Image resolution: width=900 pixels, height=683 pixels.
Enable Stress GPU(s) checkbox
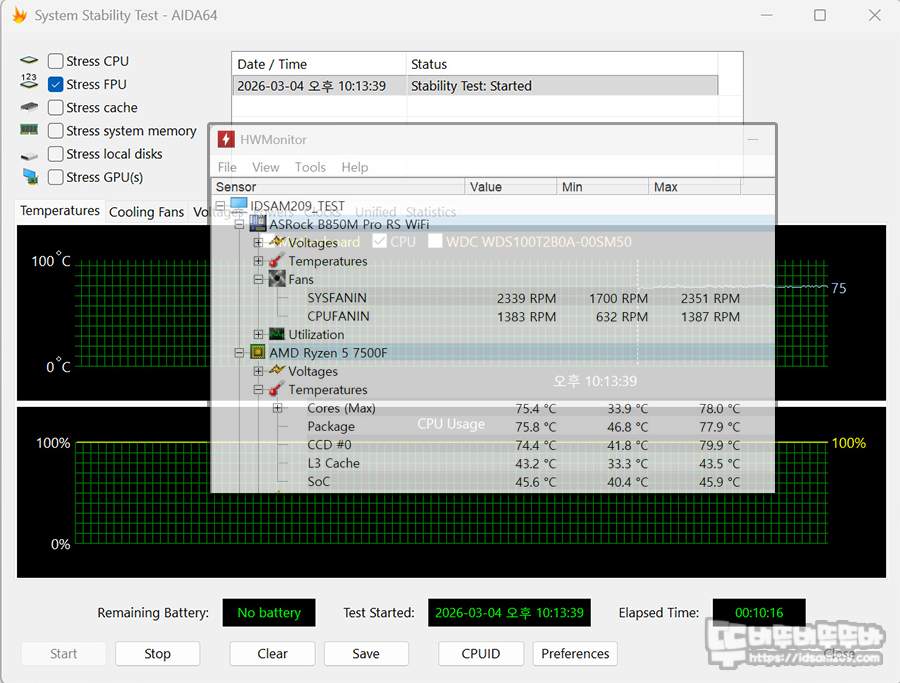pos(56,177)
